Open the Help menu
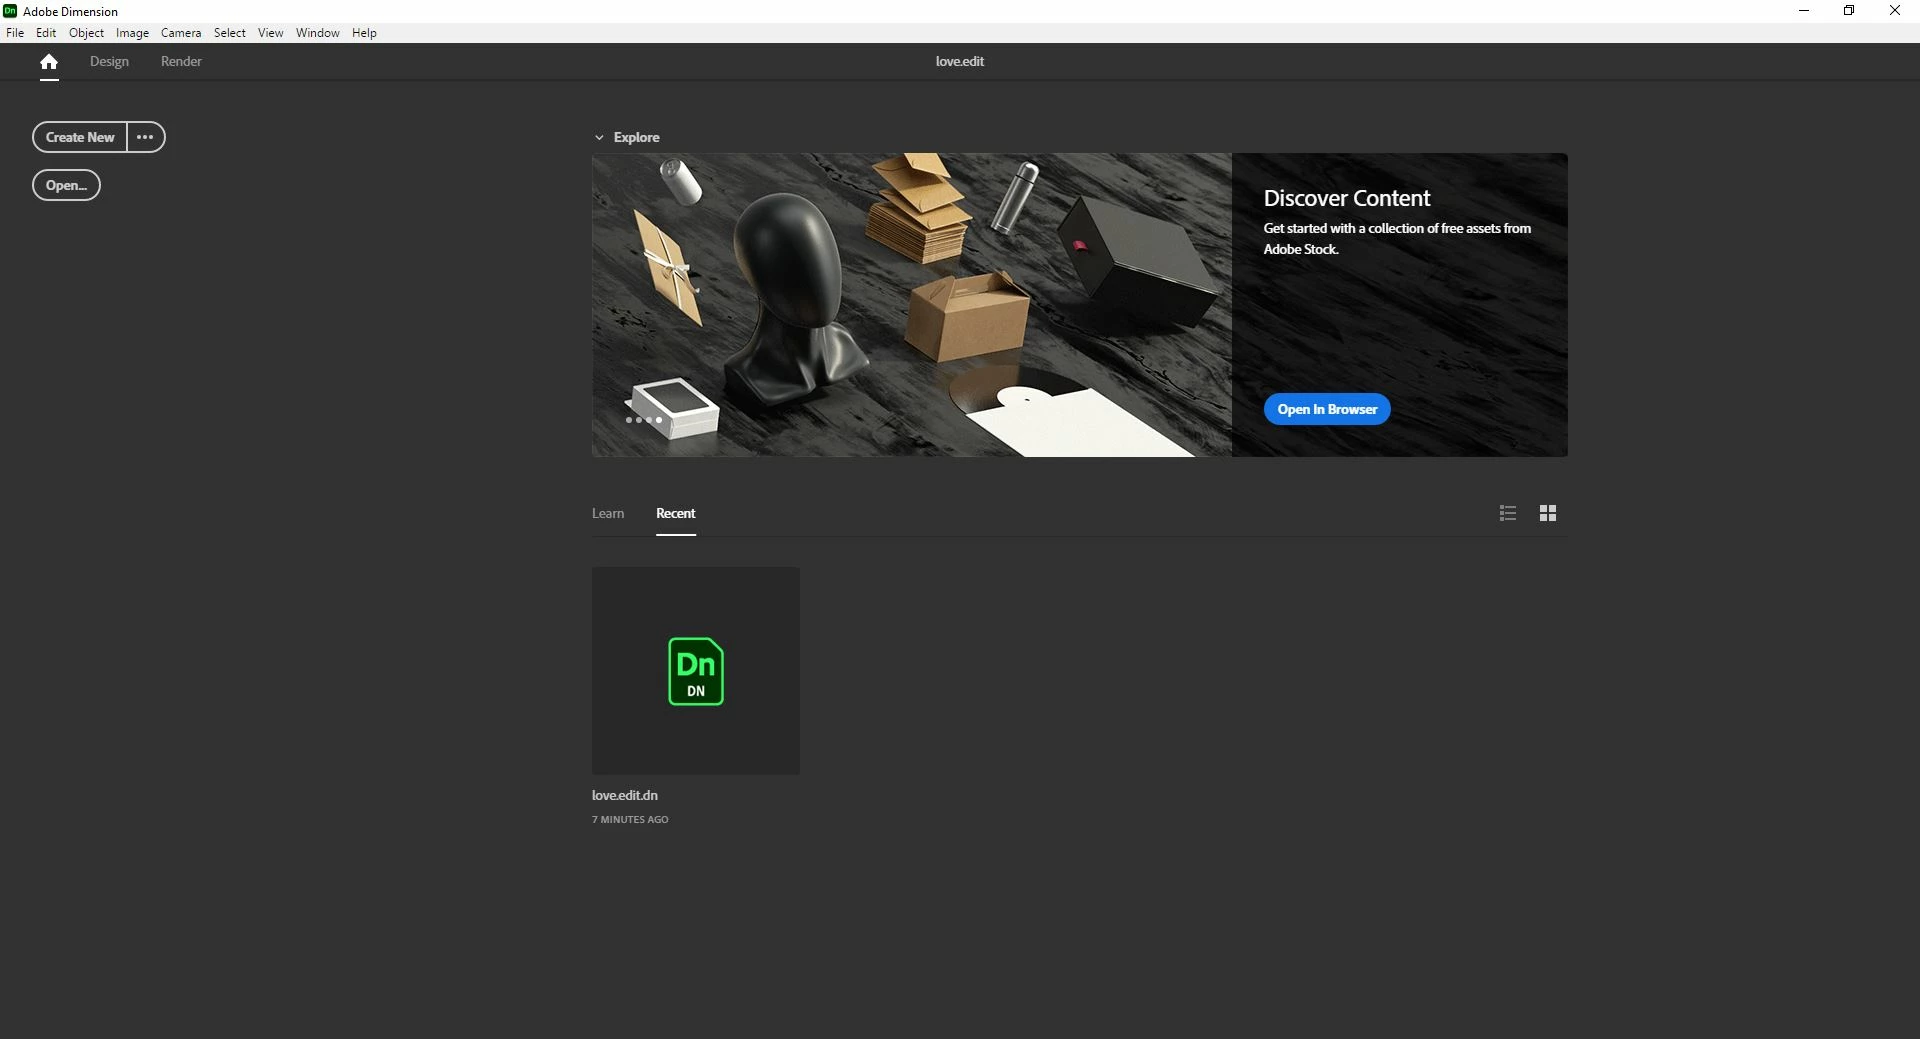Viewport: 1920px width, 1039px height. tap(364, 33)
